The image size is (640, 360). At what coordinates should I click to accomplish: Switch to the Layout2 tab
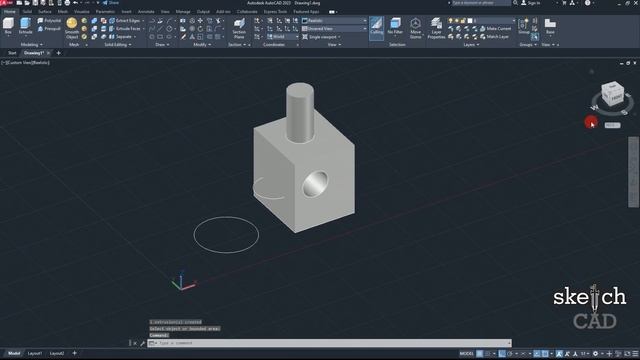pos(57,353)
